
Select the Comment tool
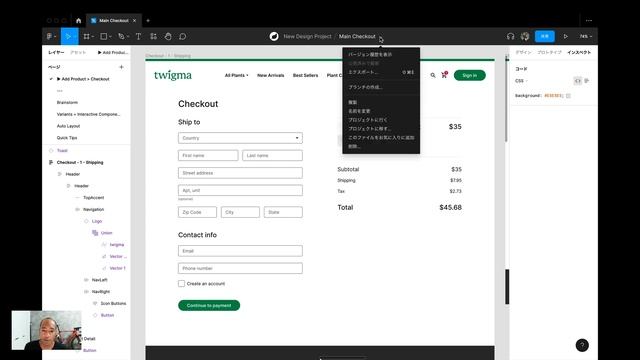(x=182, y=36)
